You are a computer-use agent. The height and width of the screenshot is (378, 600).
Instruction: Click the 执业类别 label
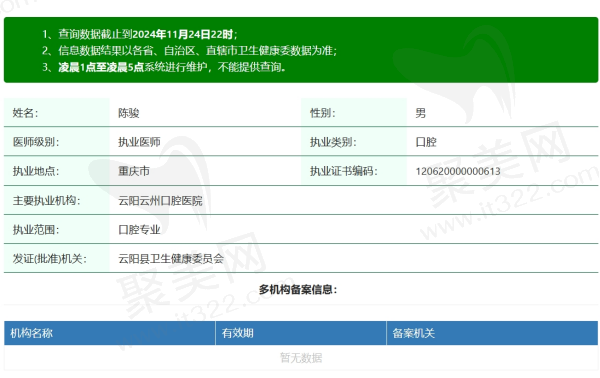tap(333, 142)
